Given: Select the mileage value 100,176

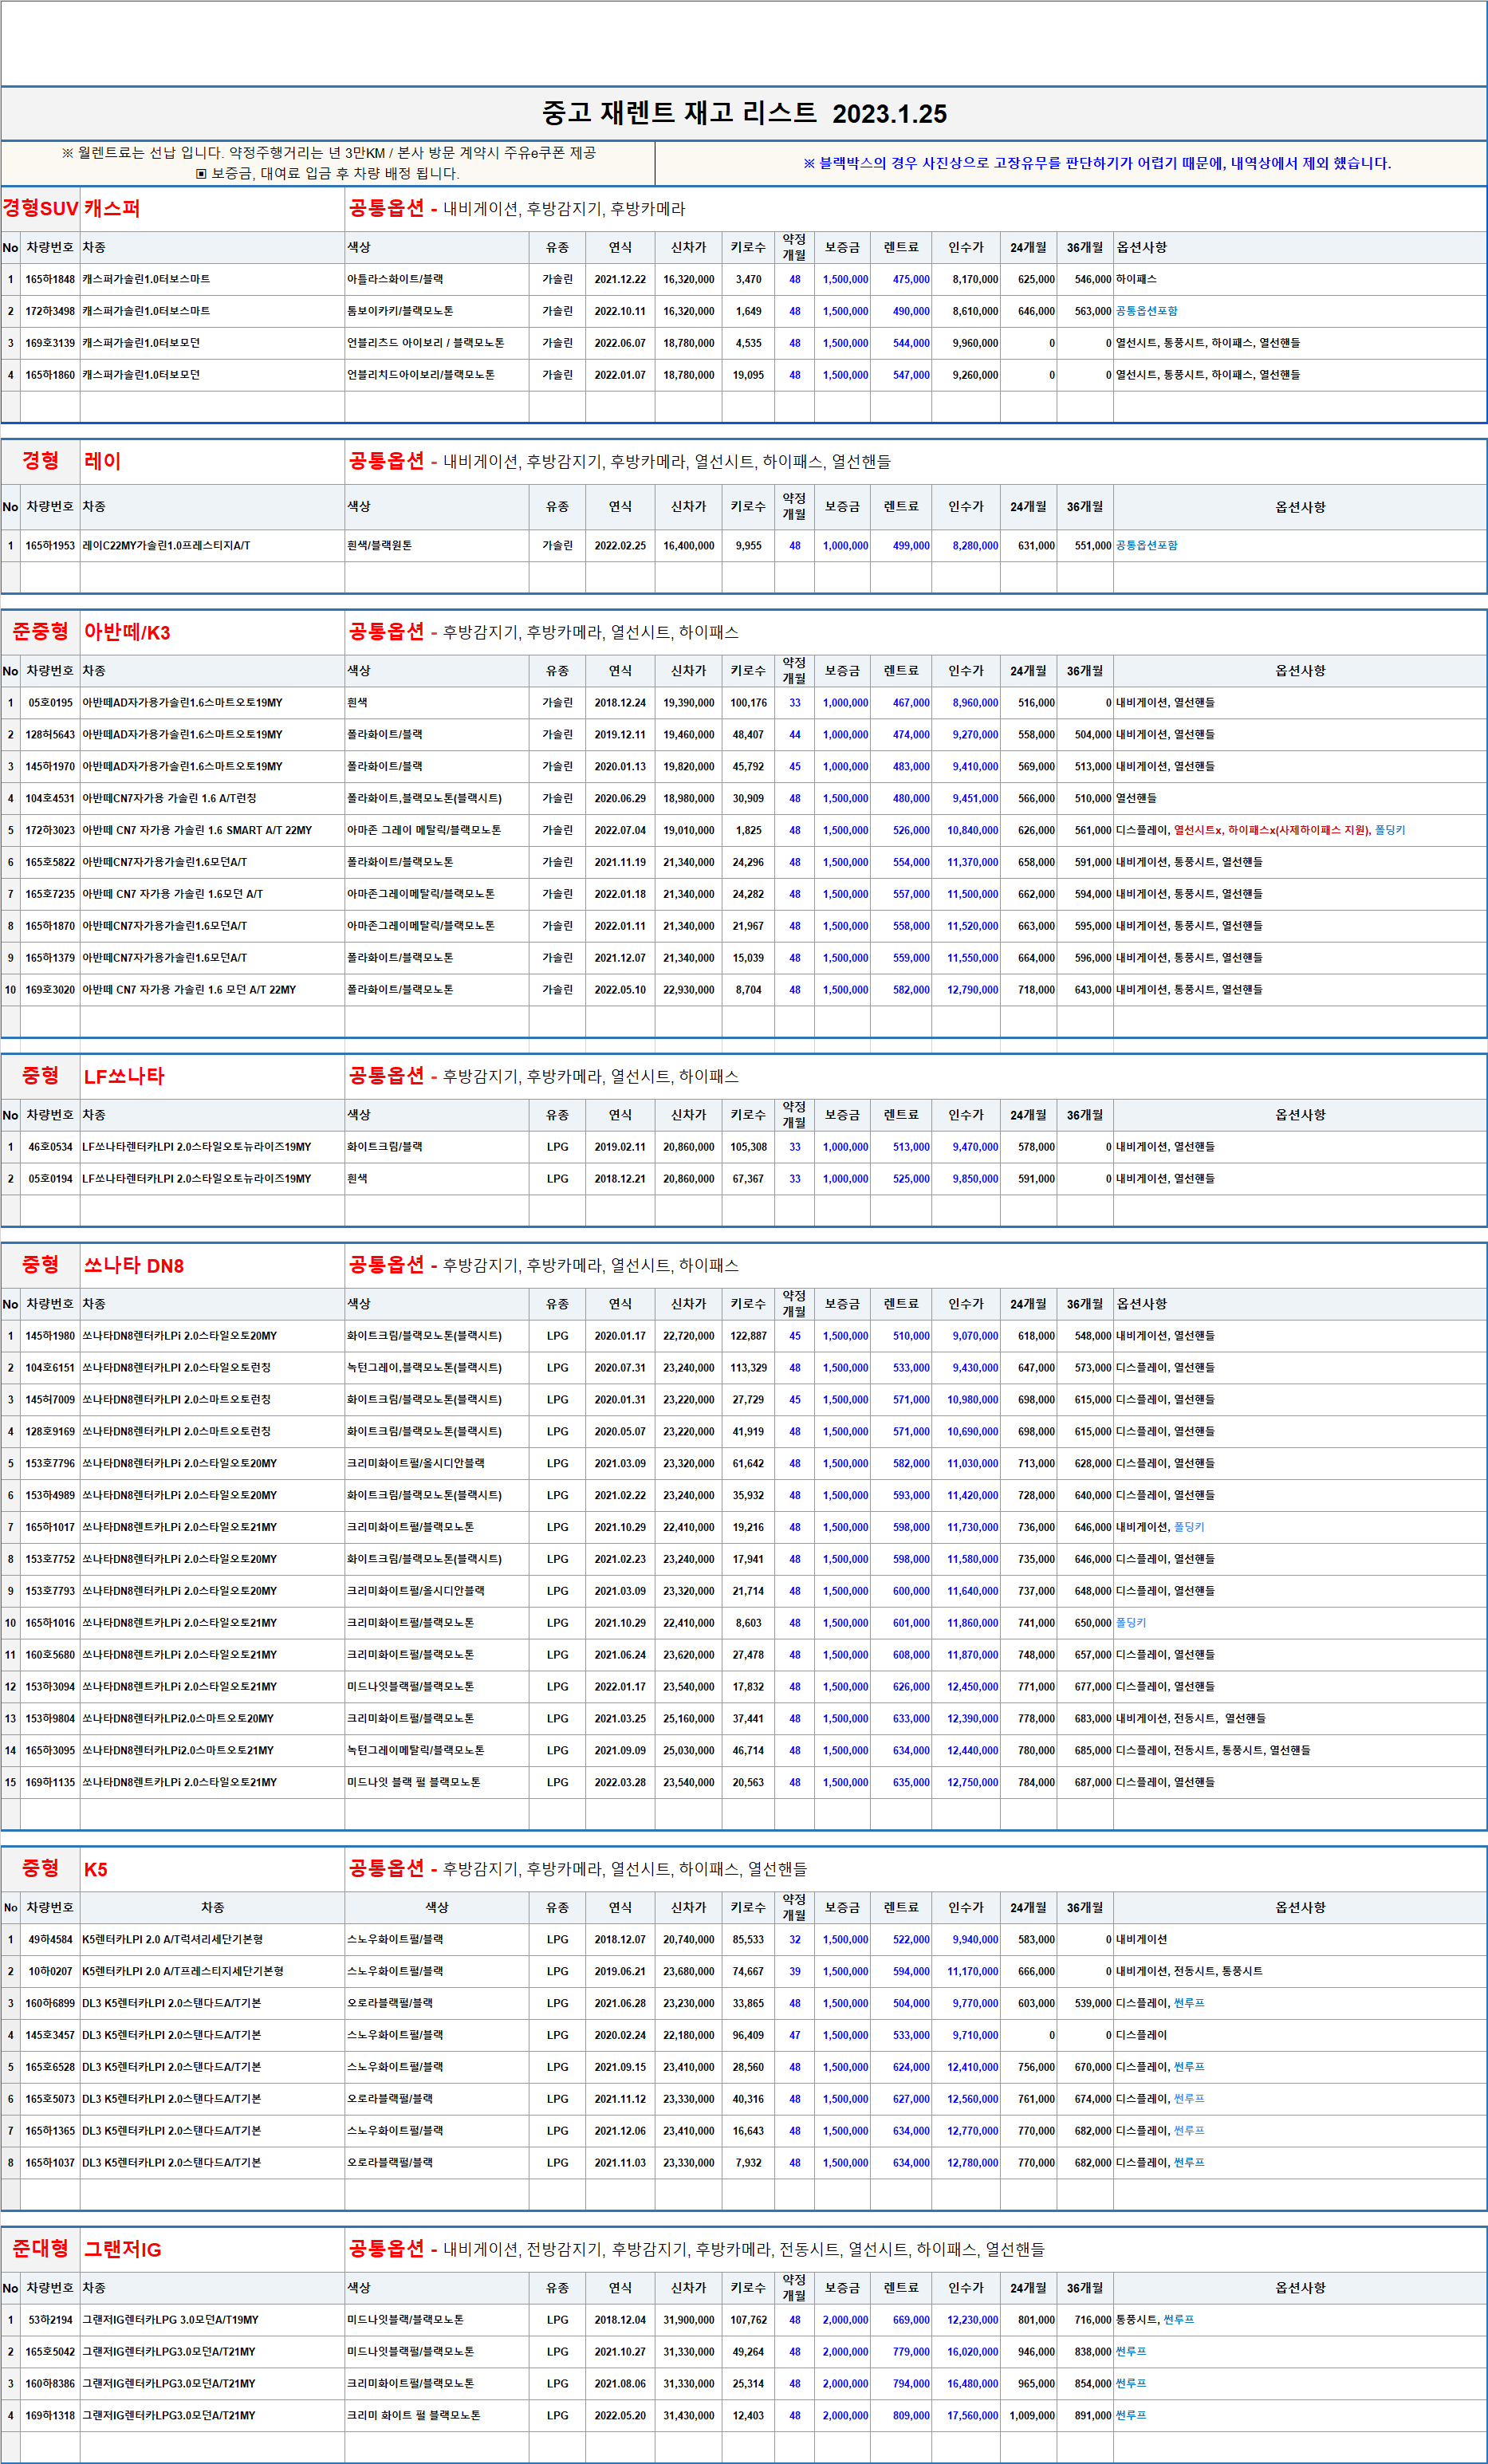Looking at the screenshot, I should pyautogui.click(x=748, y=703).
